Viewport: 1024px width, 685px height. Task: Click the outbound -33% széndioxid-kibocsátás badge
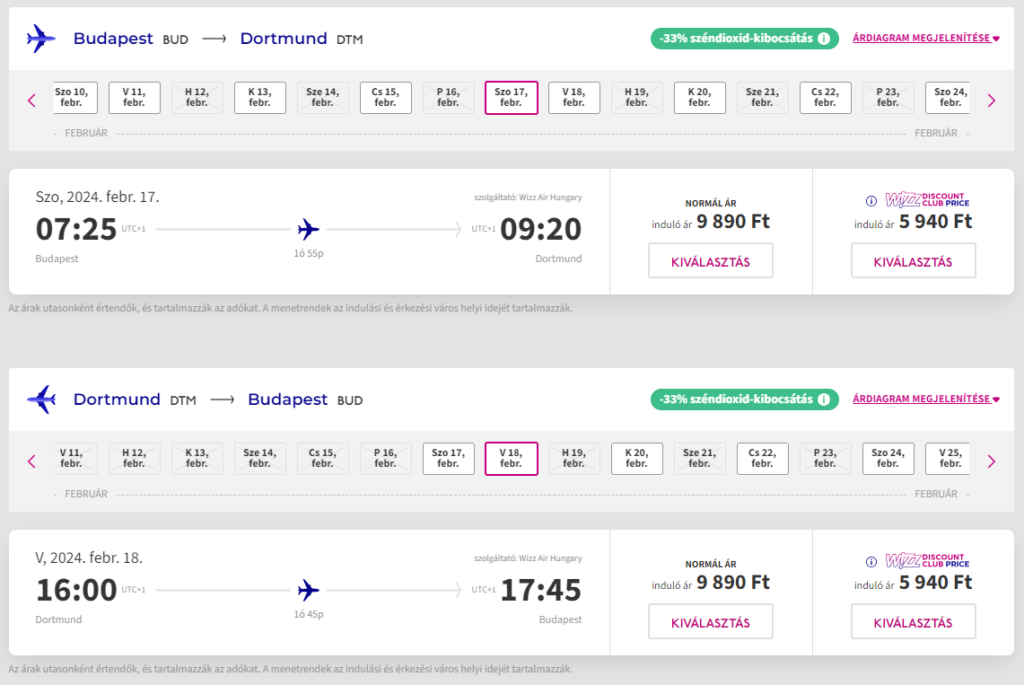[x=735, y=39]
